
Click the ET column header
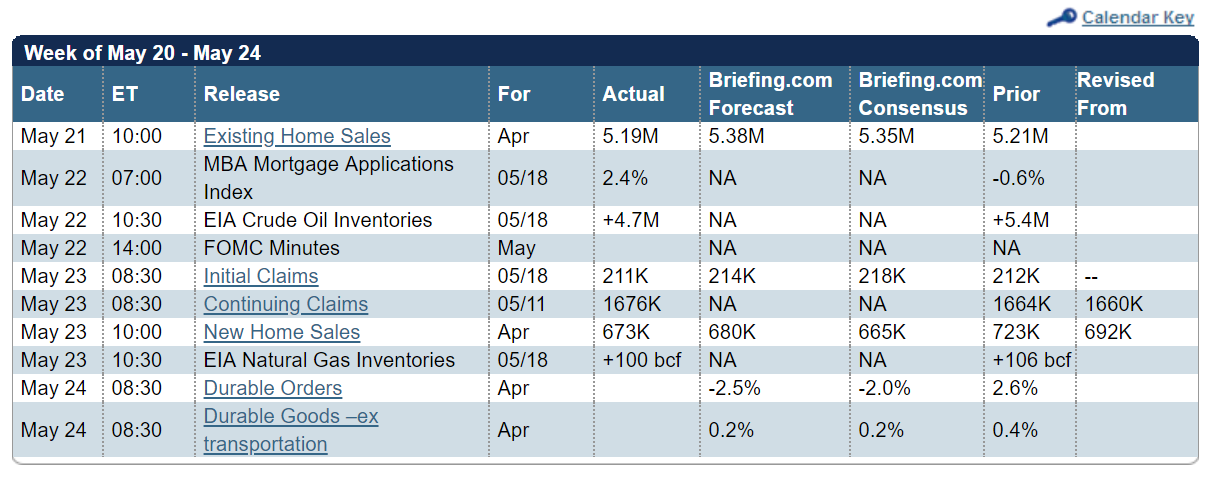[125, 94]
